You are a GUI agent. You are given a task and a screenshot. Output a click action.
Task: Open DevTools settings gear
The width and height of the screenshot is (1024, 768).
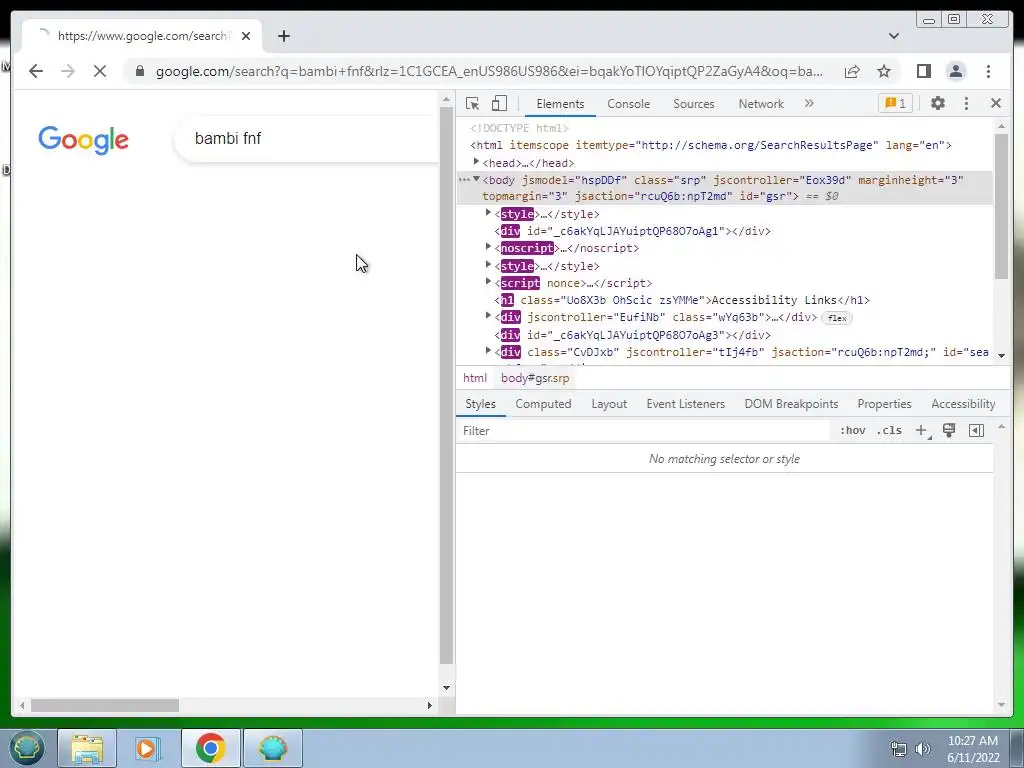(x=937, y=103)
